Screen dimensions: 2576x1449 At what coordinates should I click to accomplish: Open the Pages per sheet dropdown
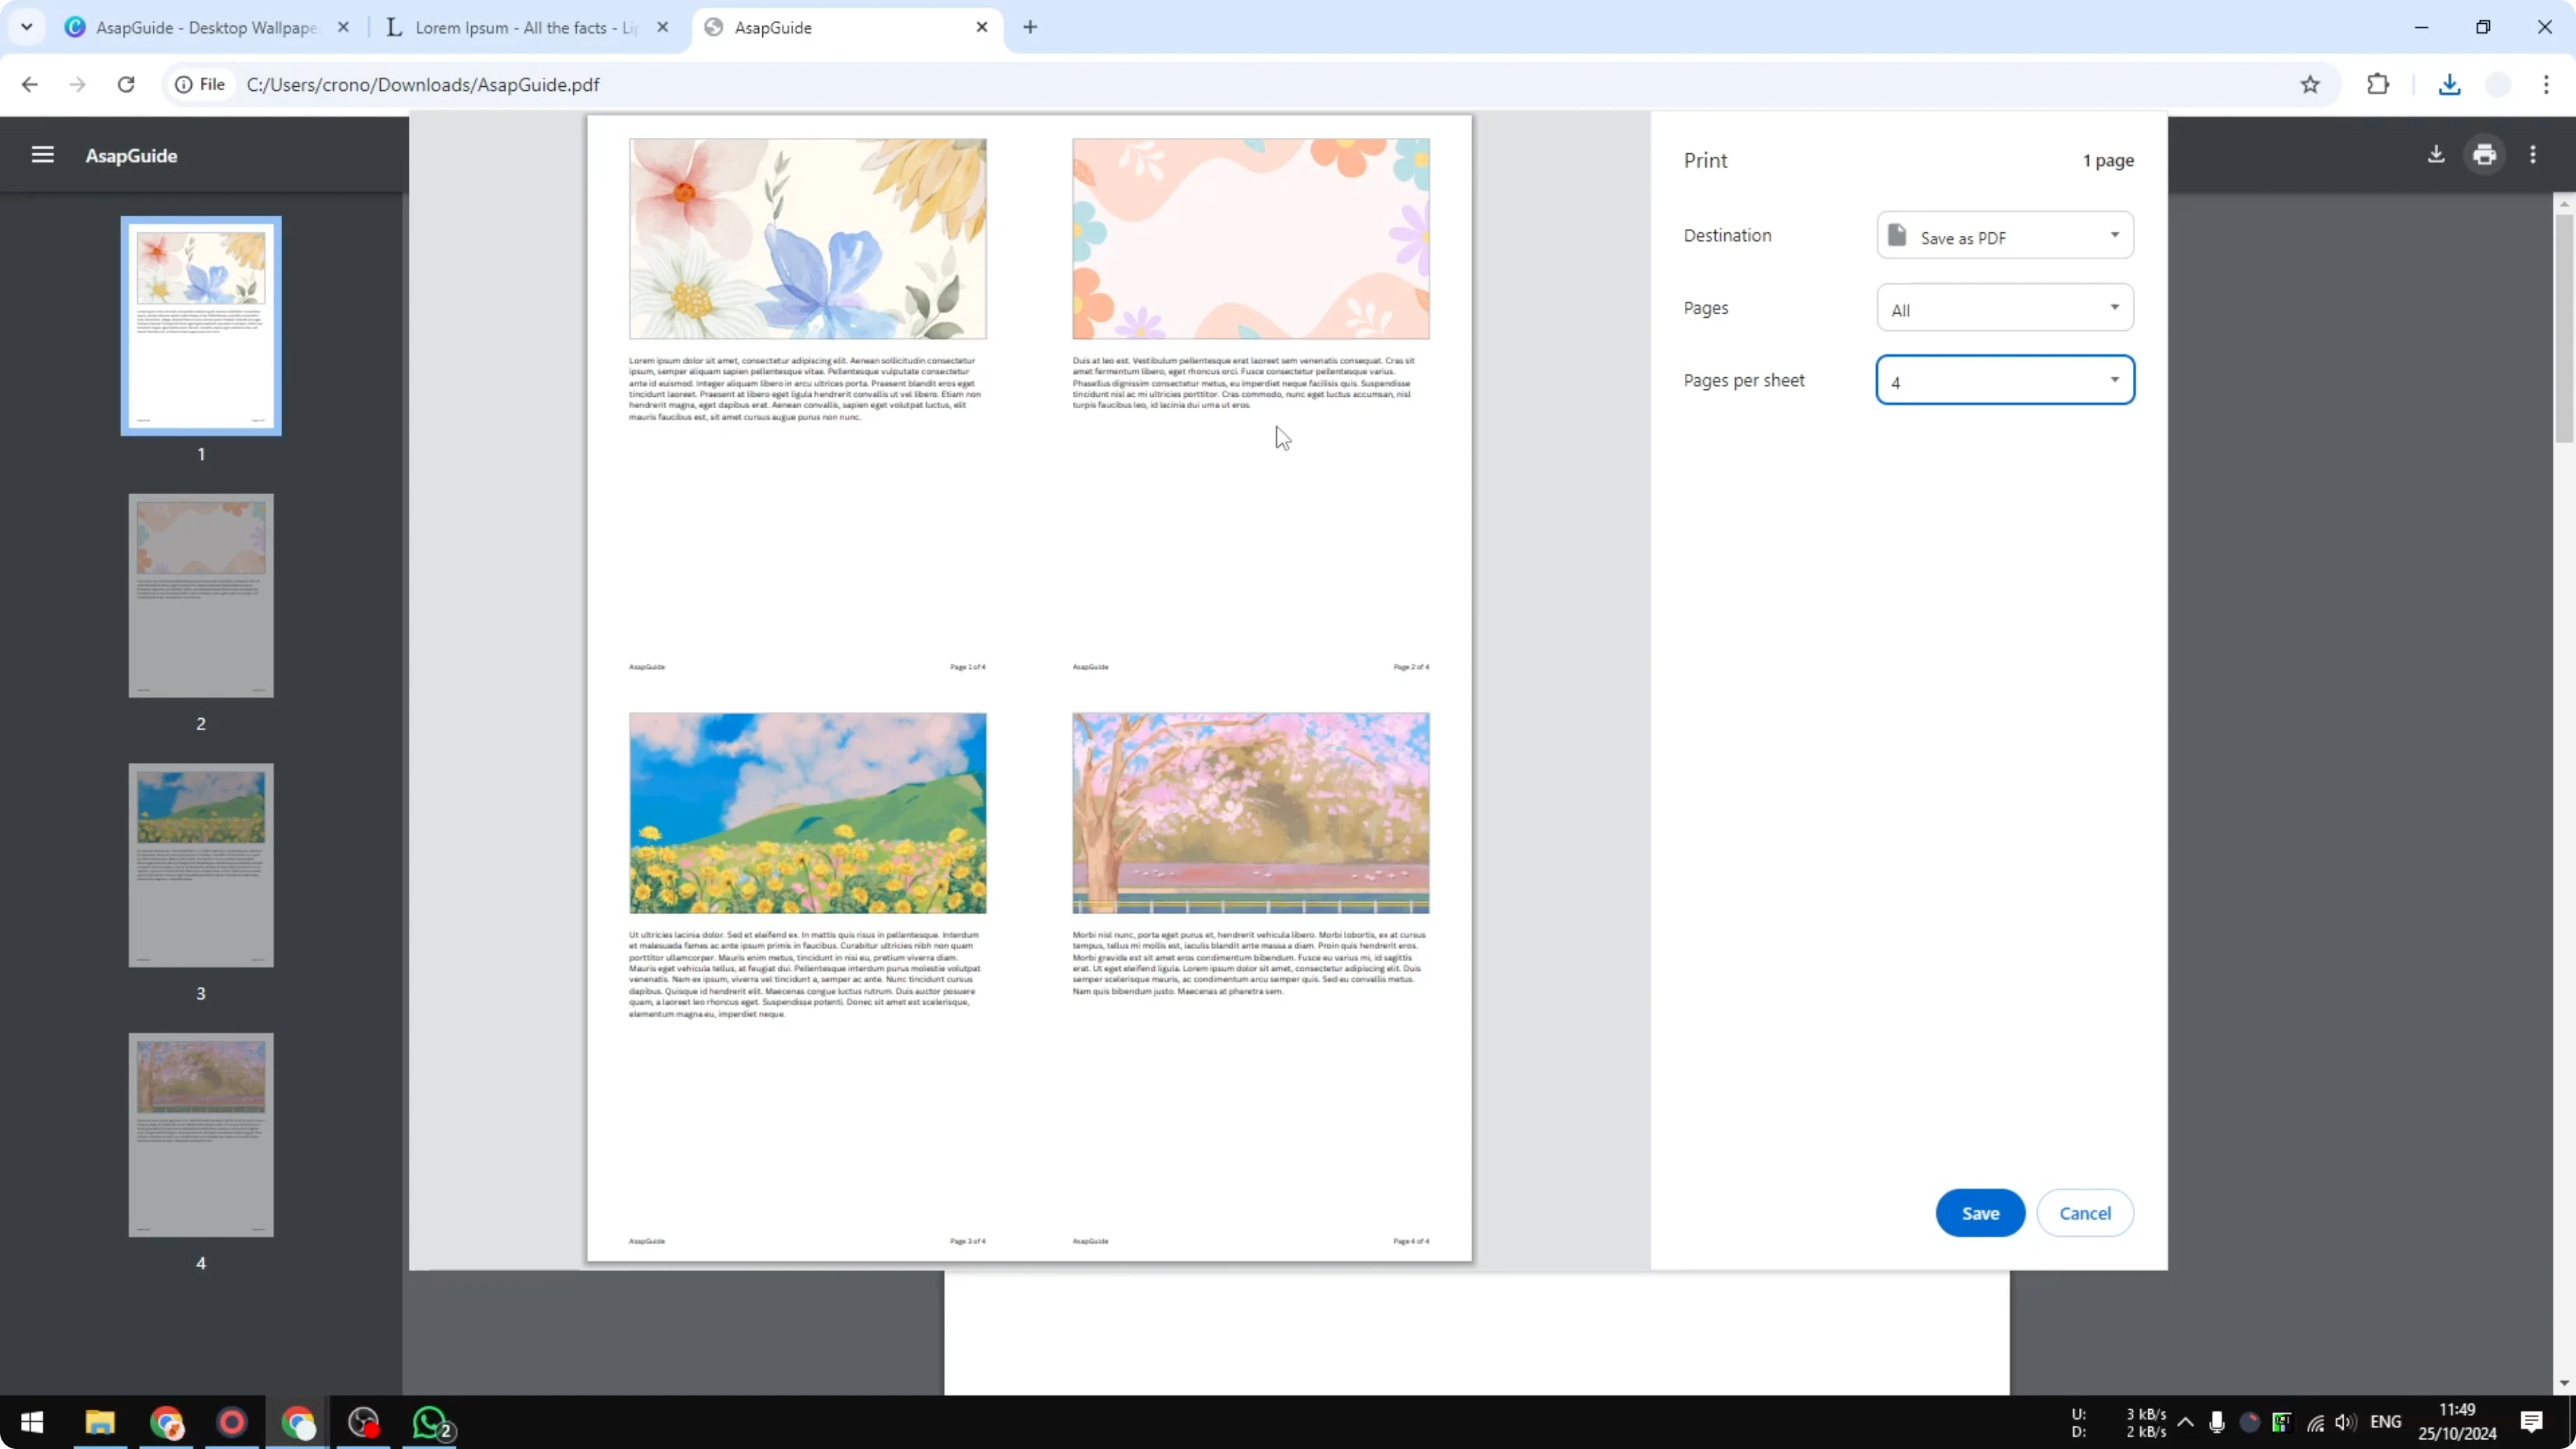coord(2005,381)
